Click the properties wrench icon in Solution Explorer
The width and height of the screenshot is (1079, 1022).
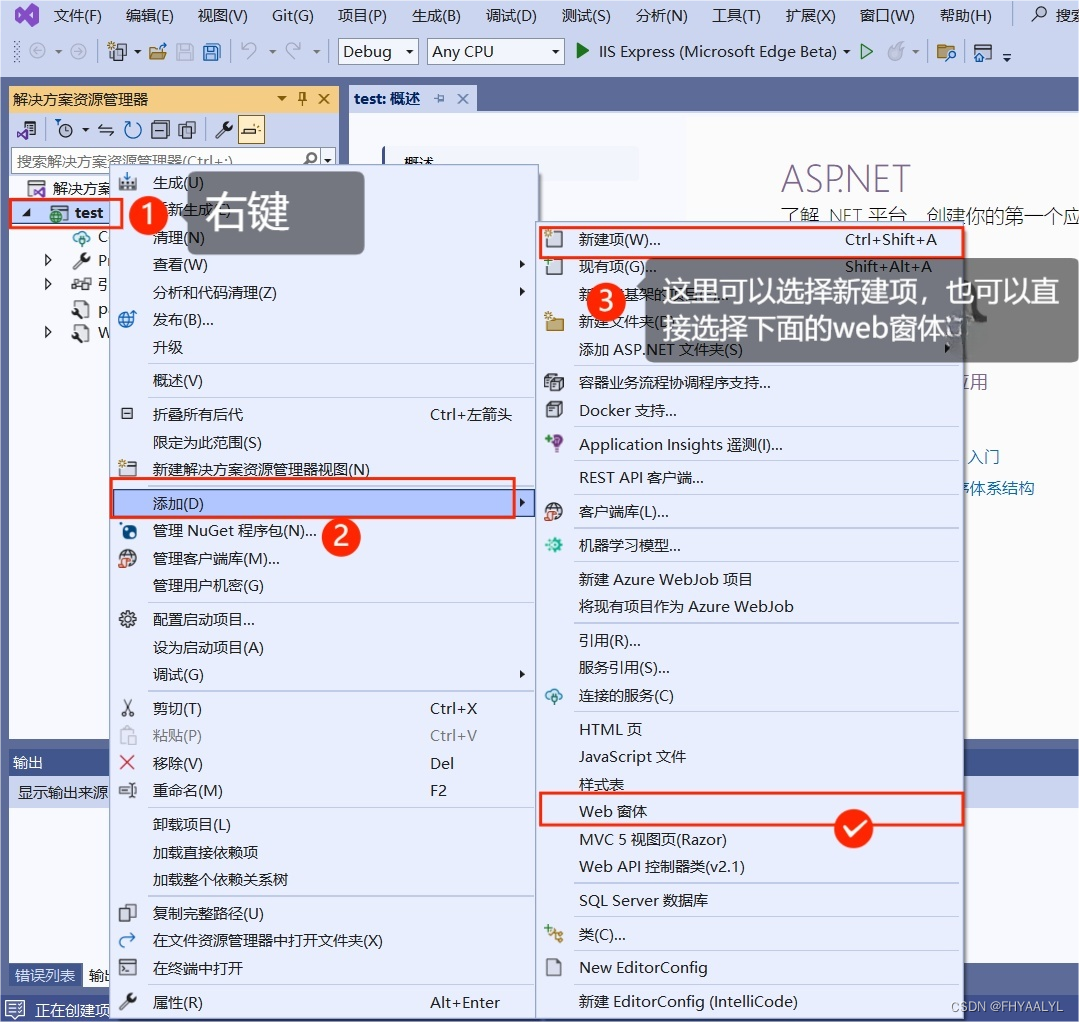tap(224, 129)
